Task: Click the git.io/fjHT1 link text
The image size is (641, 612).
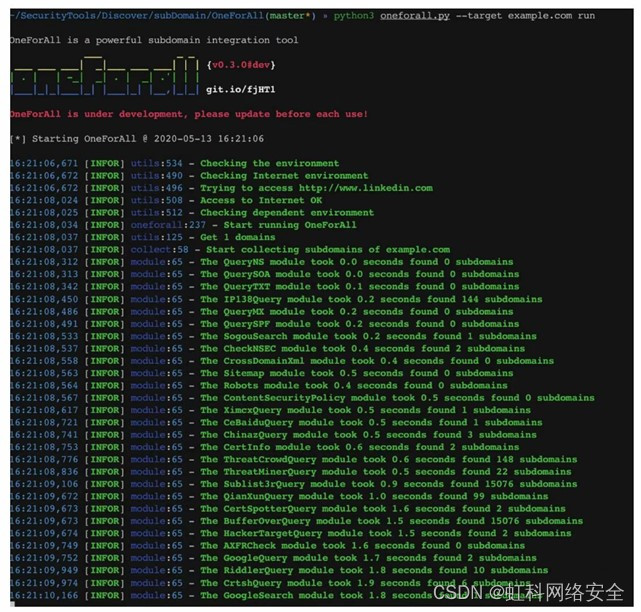Action: pos(240,90)
